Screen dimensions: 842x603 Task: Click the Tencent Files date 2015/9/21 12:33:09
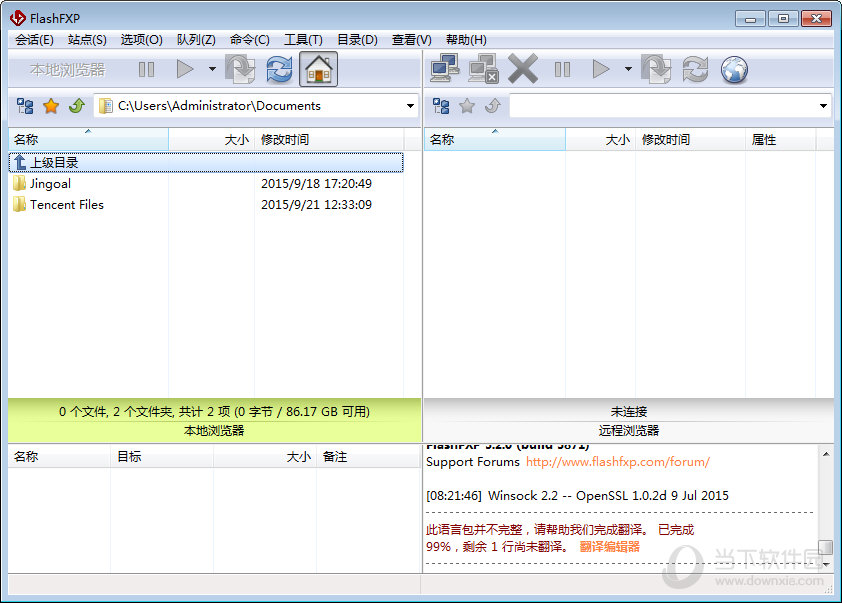[316, 205]
